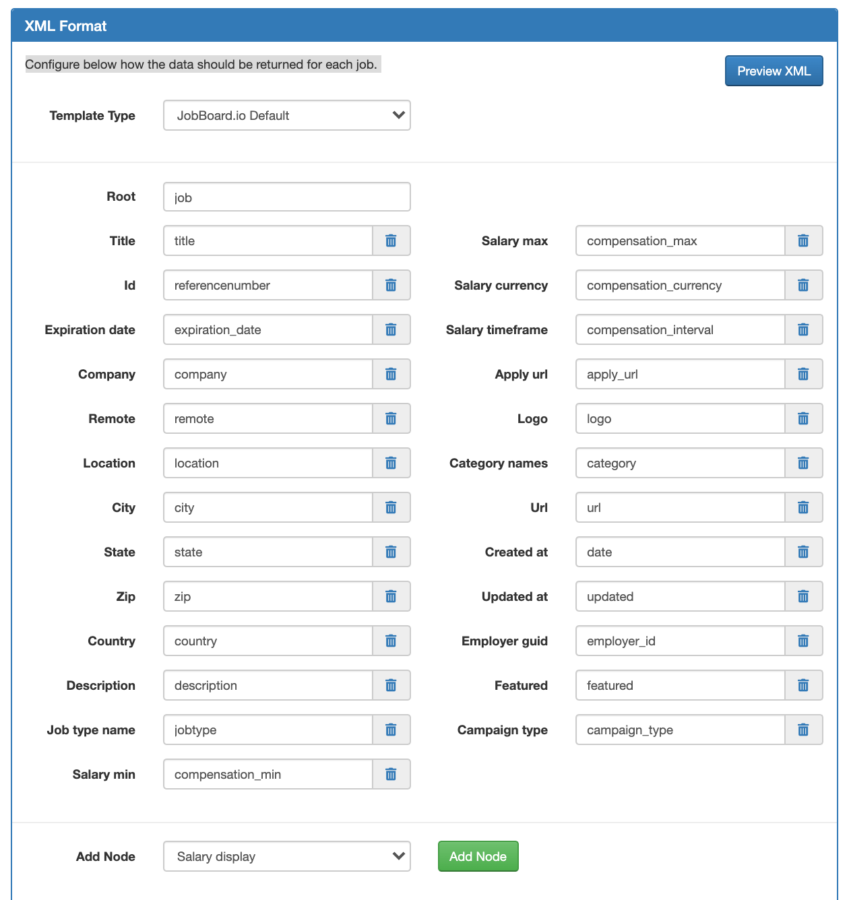The height and width of the screenshot is (900, 849).
Task: Remove the Apply url node
Action: tap(803, 374)
